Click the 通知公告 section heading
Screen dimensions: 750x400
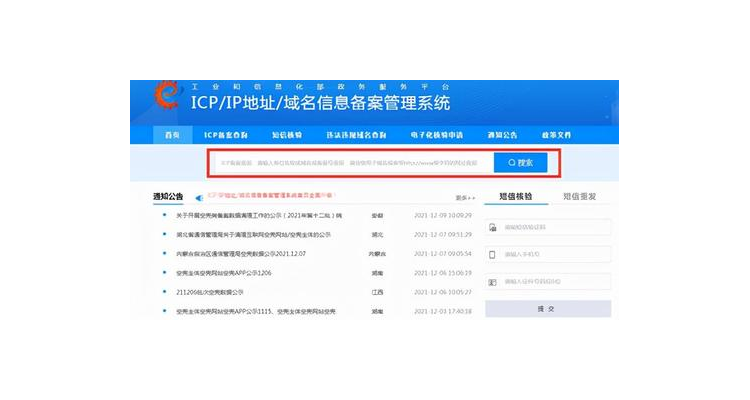pyautogui.click(x=168, y=196)
